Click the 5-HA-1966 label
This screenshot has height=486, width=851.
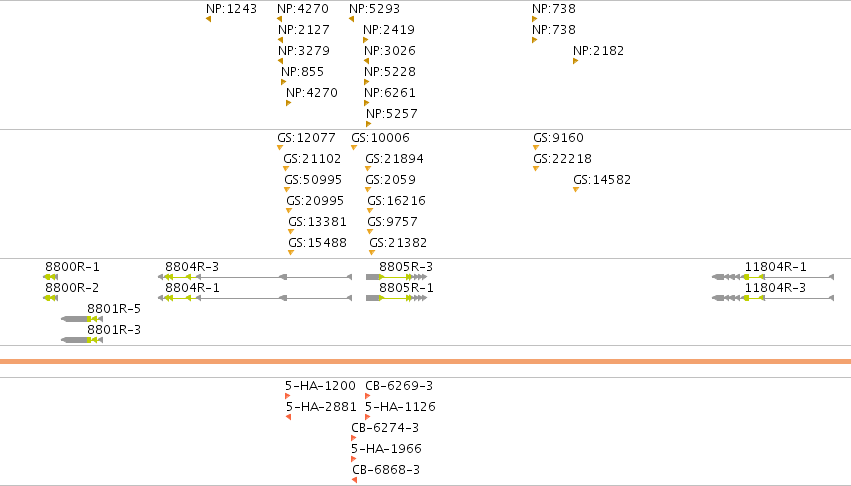coord(386,449)
